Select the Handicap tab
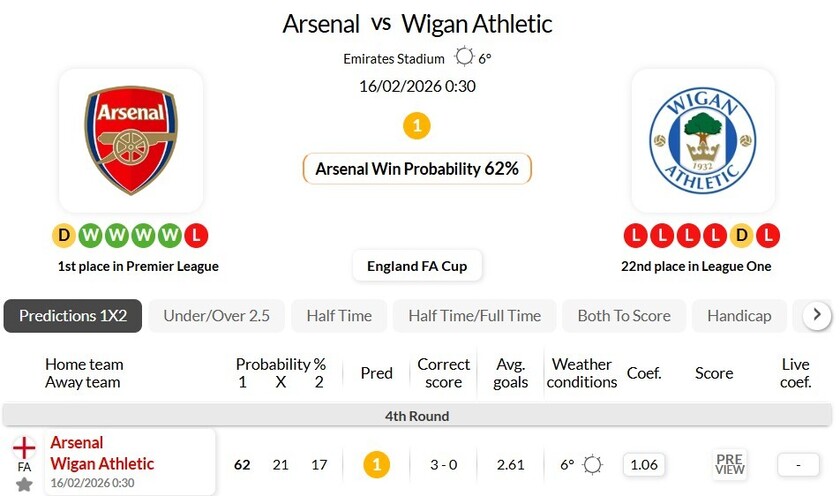This screenshot has height=496, width=840. point(739,316)
